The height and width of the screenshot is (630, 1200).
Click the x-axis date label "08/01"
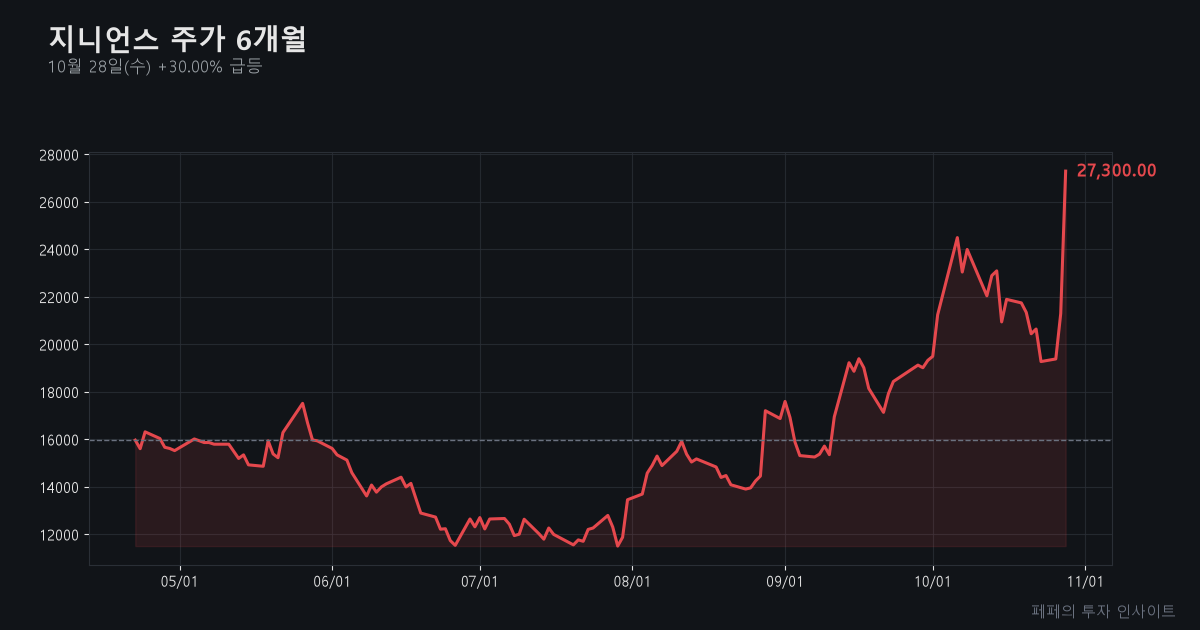coord(633,581)
